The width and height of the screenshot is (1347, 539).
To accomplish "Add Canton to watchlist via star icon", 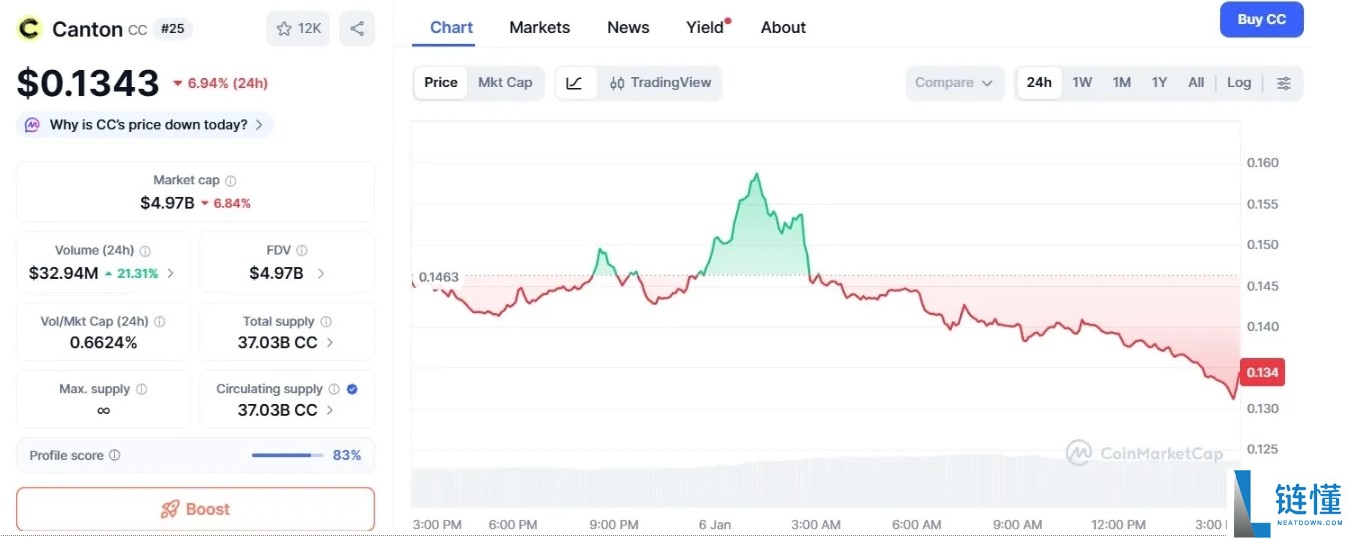I will 284,28.
